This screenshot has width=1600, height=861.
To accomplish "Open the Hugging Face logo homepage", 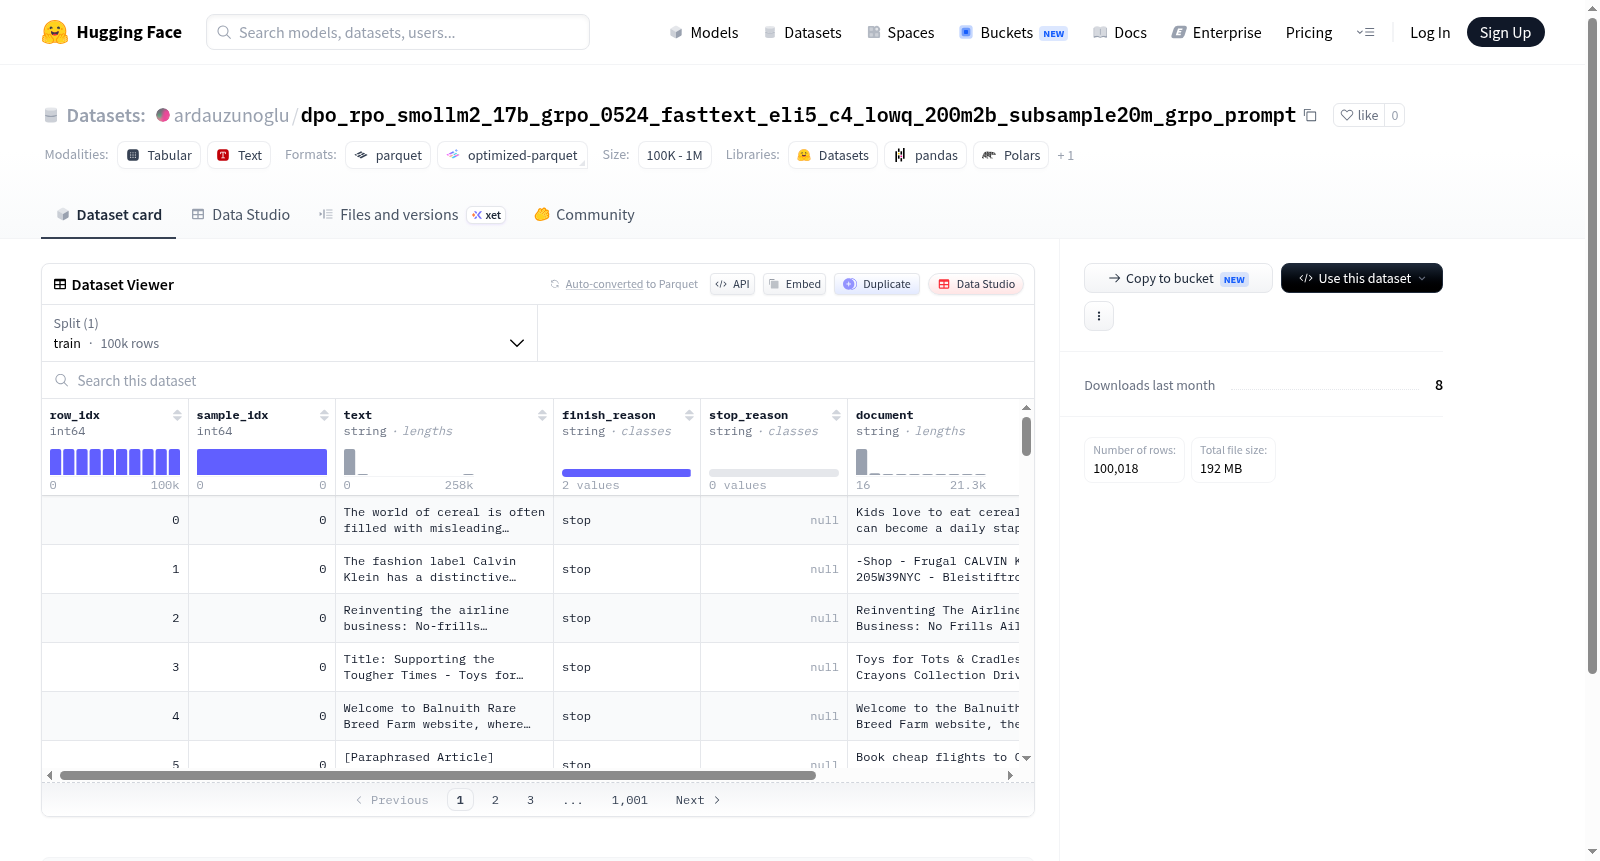I will [112, 32].
